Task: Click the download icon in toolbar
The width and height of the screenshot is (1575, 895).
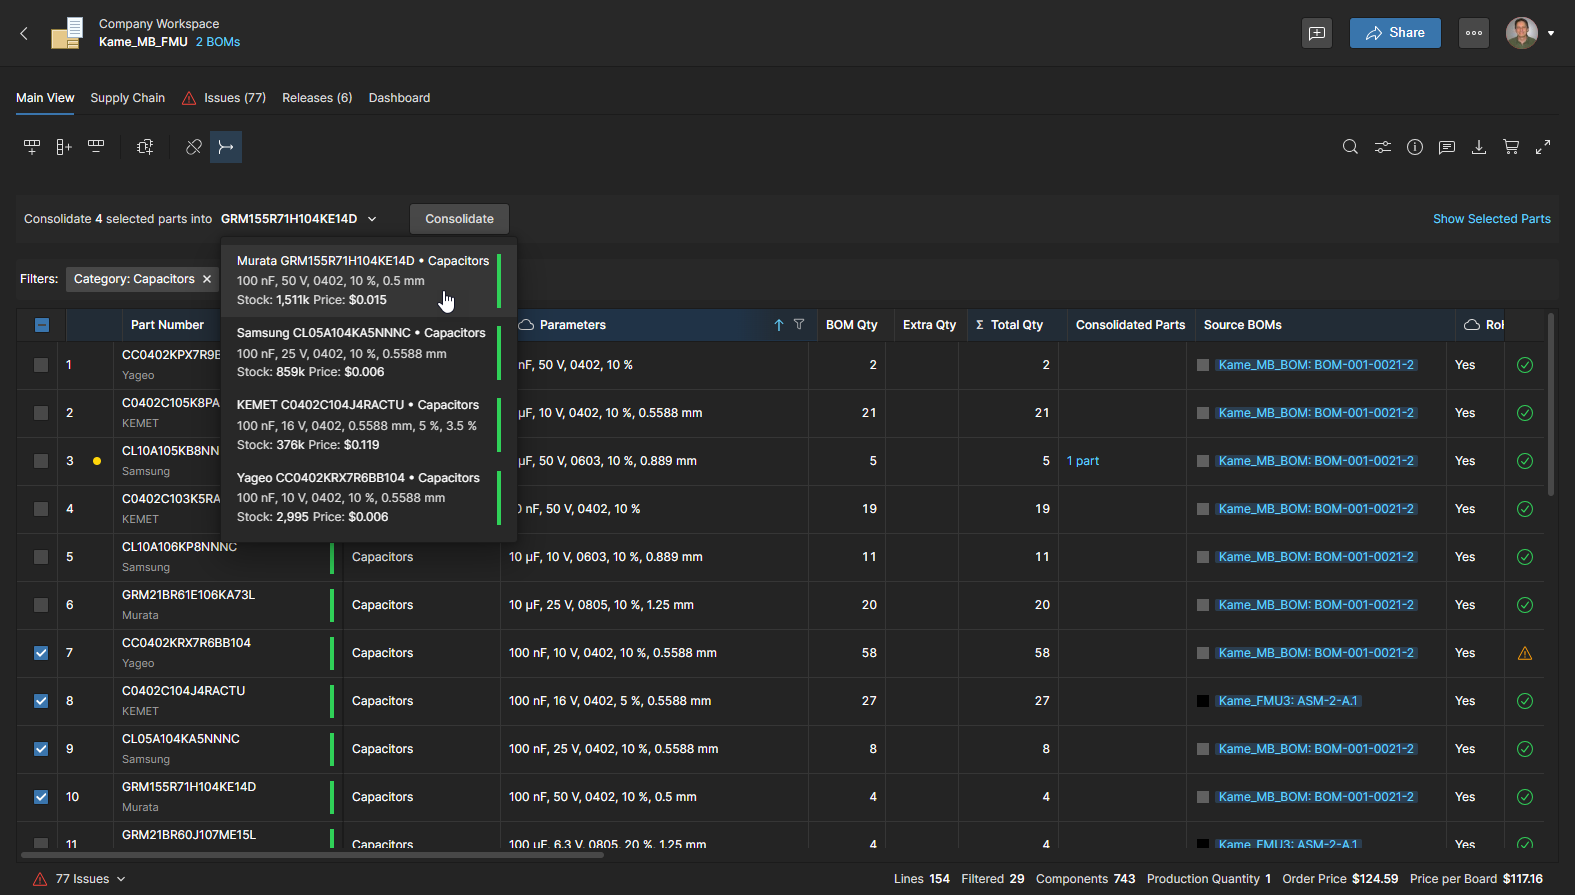Action: [1479, 147]
